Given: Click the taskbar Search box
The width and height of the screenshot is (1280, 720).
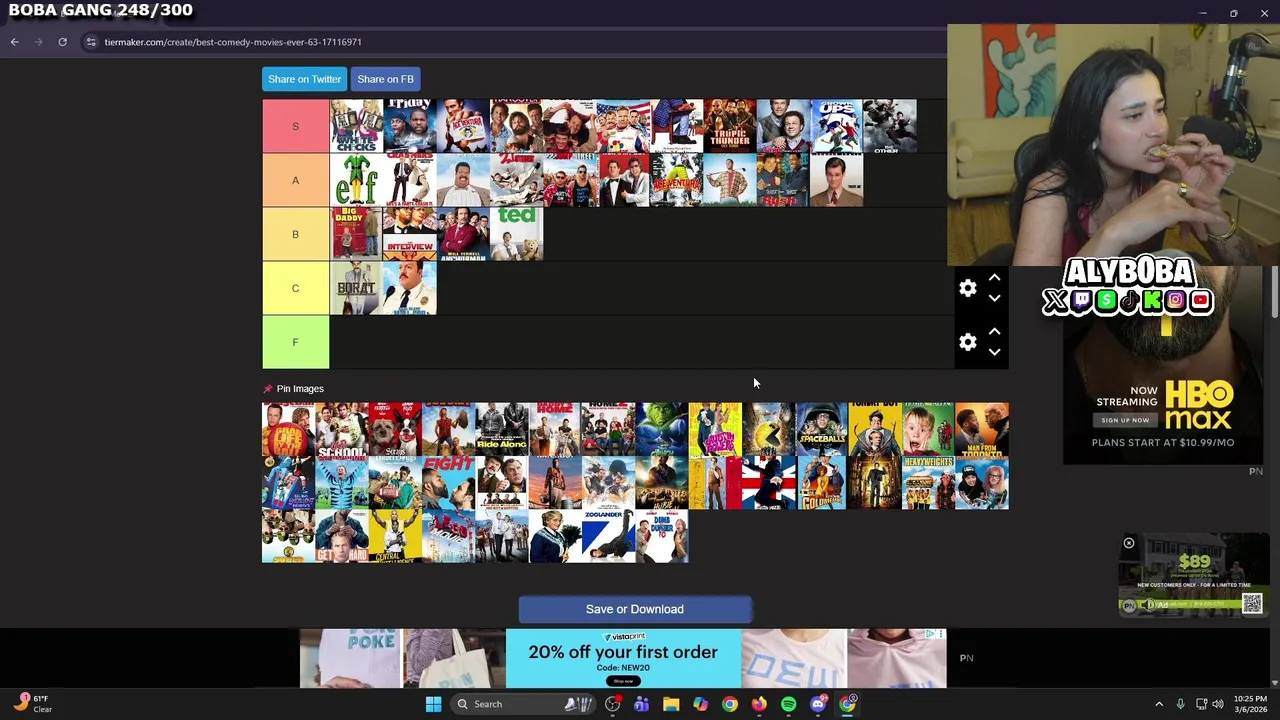Looking at the screenshot, I should pos(522,704).
